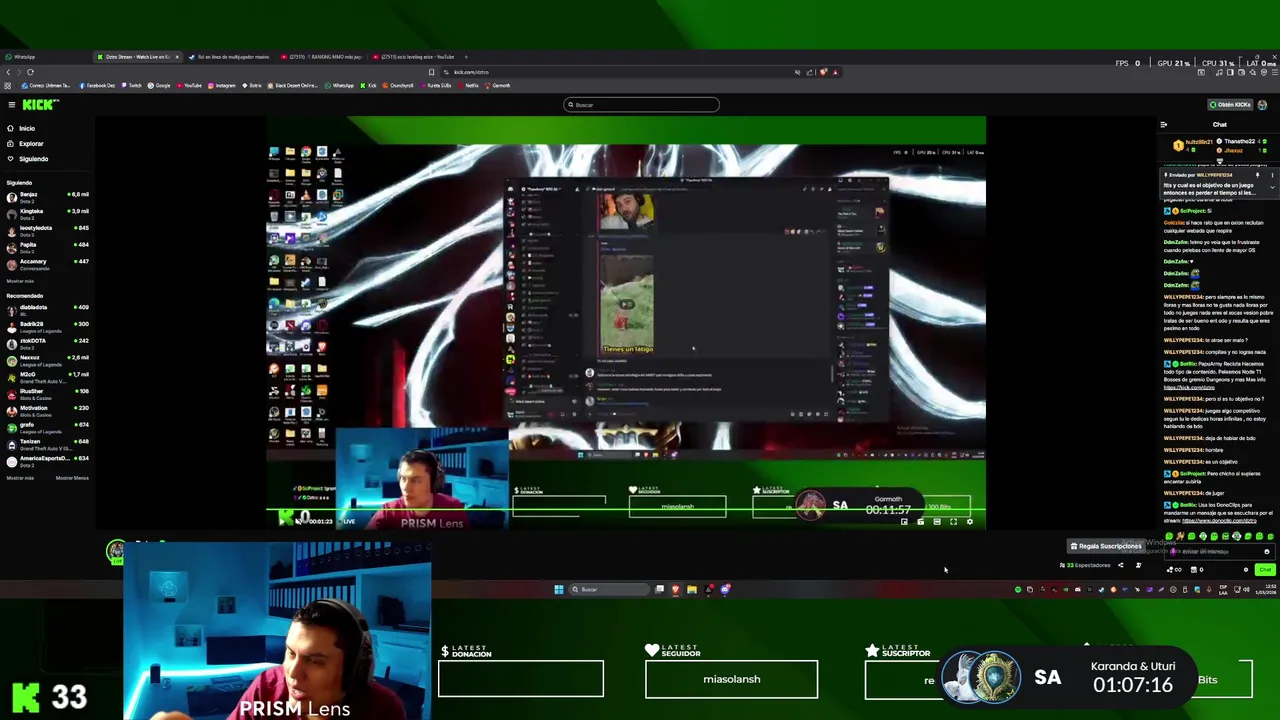Open Benjaz channel in followed list

(47, 196)
